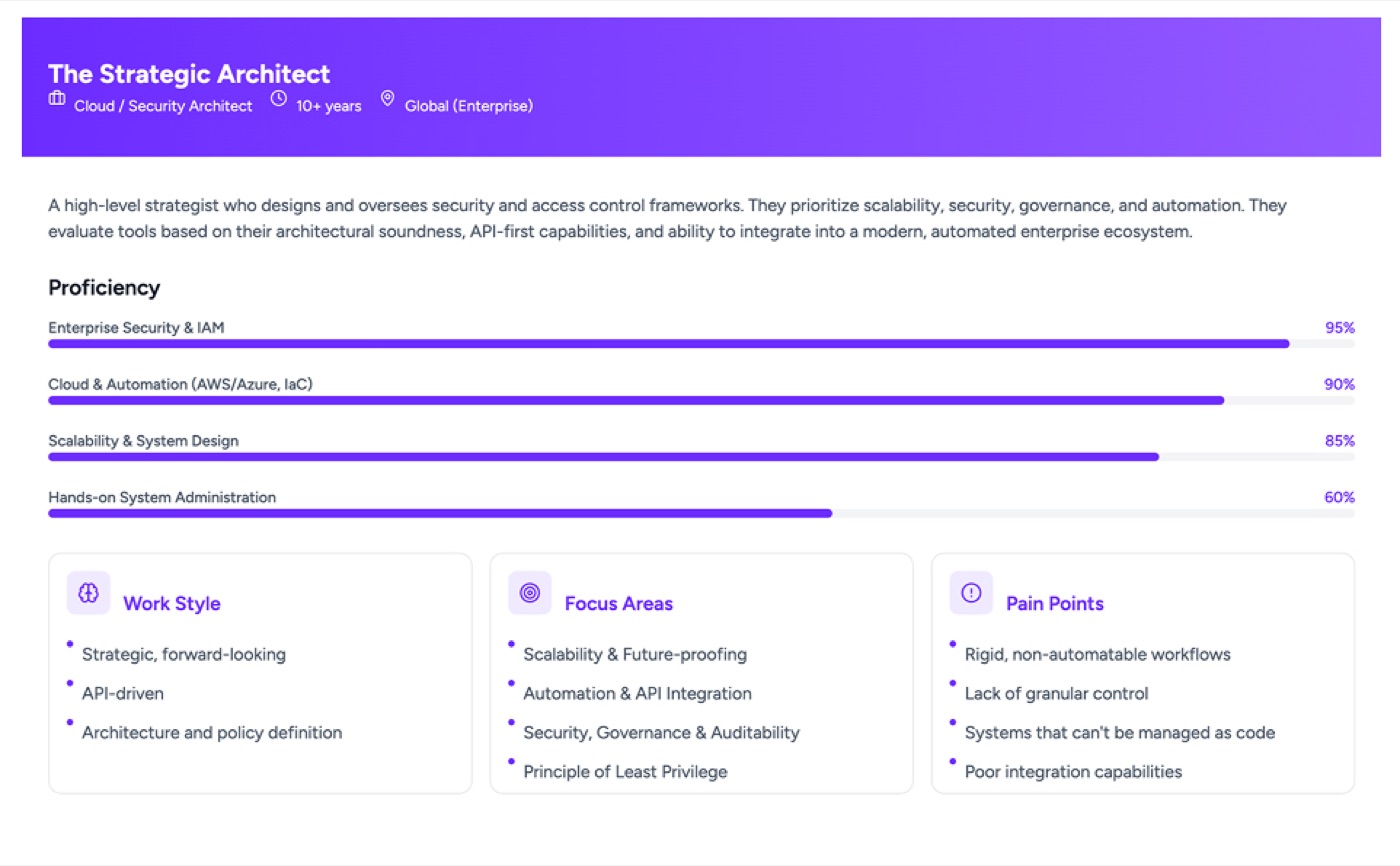Click the clock icon next to 10+ years
Viewport: 1400px width, 866px height.
[x=279, y=99]
